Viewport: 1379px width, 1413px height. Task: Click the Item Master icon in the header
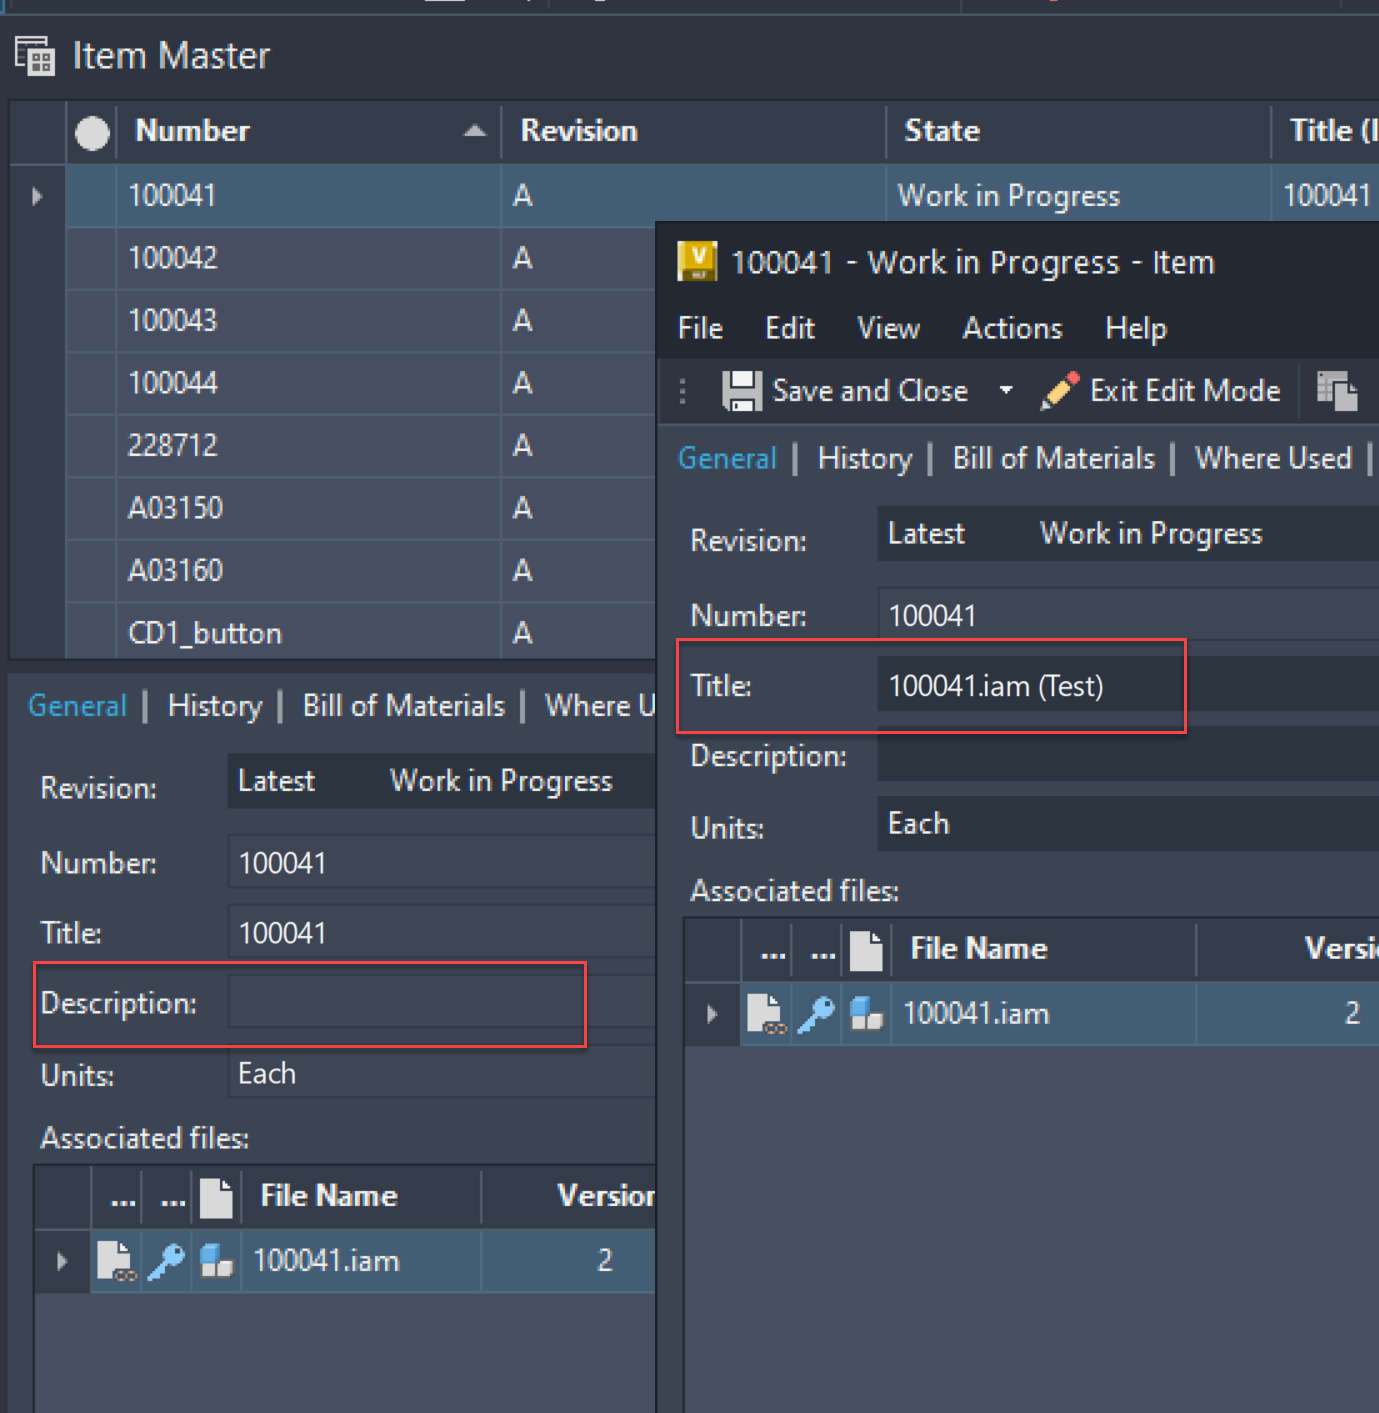click(33, 55)
